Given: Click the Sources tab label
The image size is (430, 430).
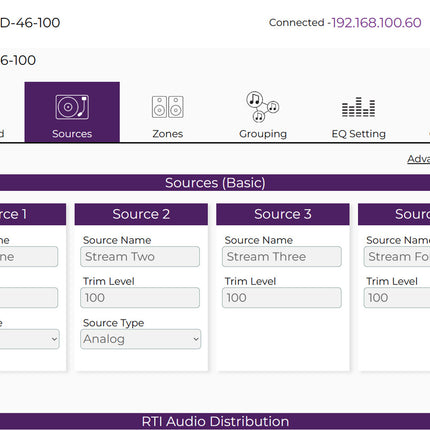Looking at the screenshot, I should 72,134.
